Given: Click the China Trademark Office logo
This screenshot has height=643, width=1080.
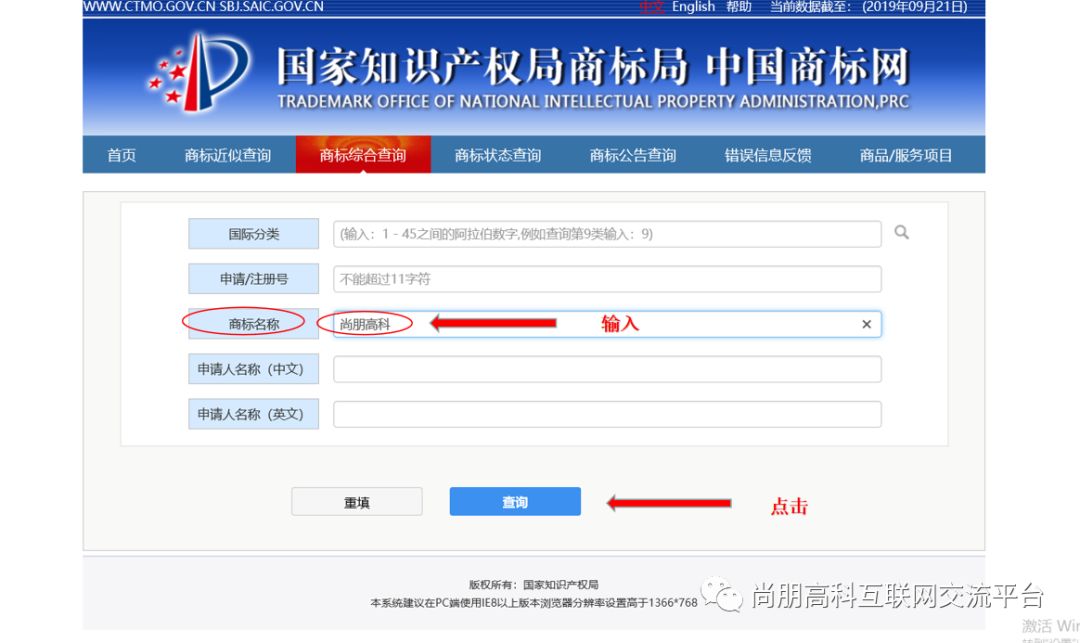Looking at the screenshot, I should pyautogui.click(x=198, y=73).
